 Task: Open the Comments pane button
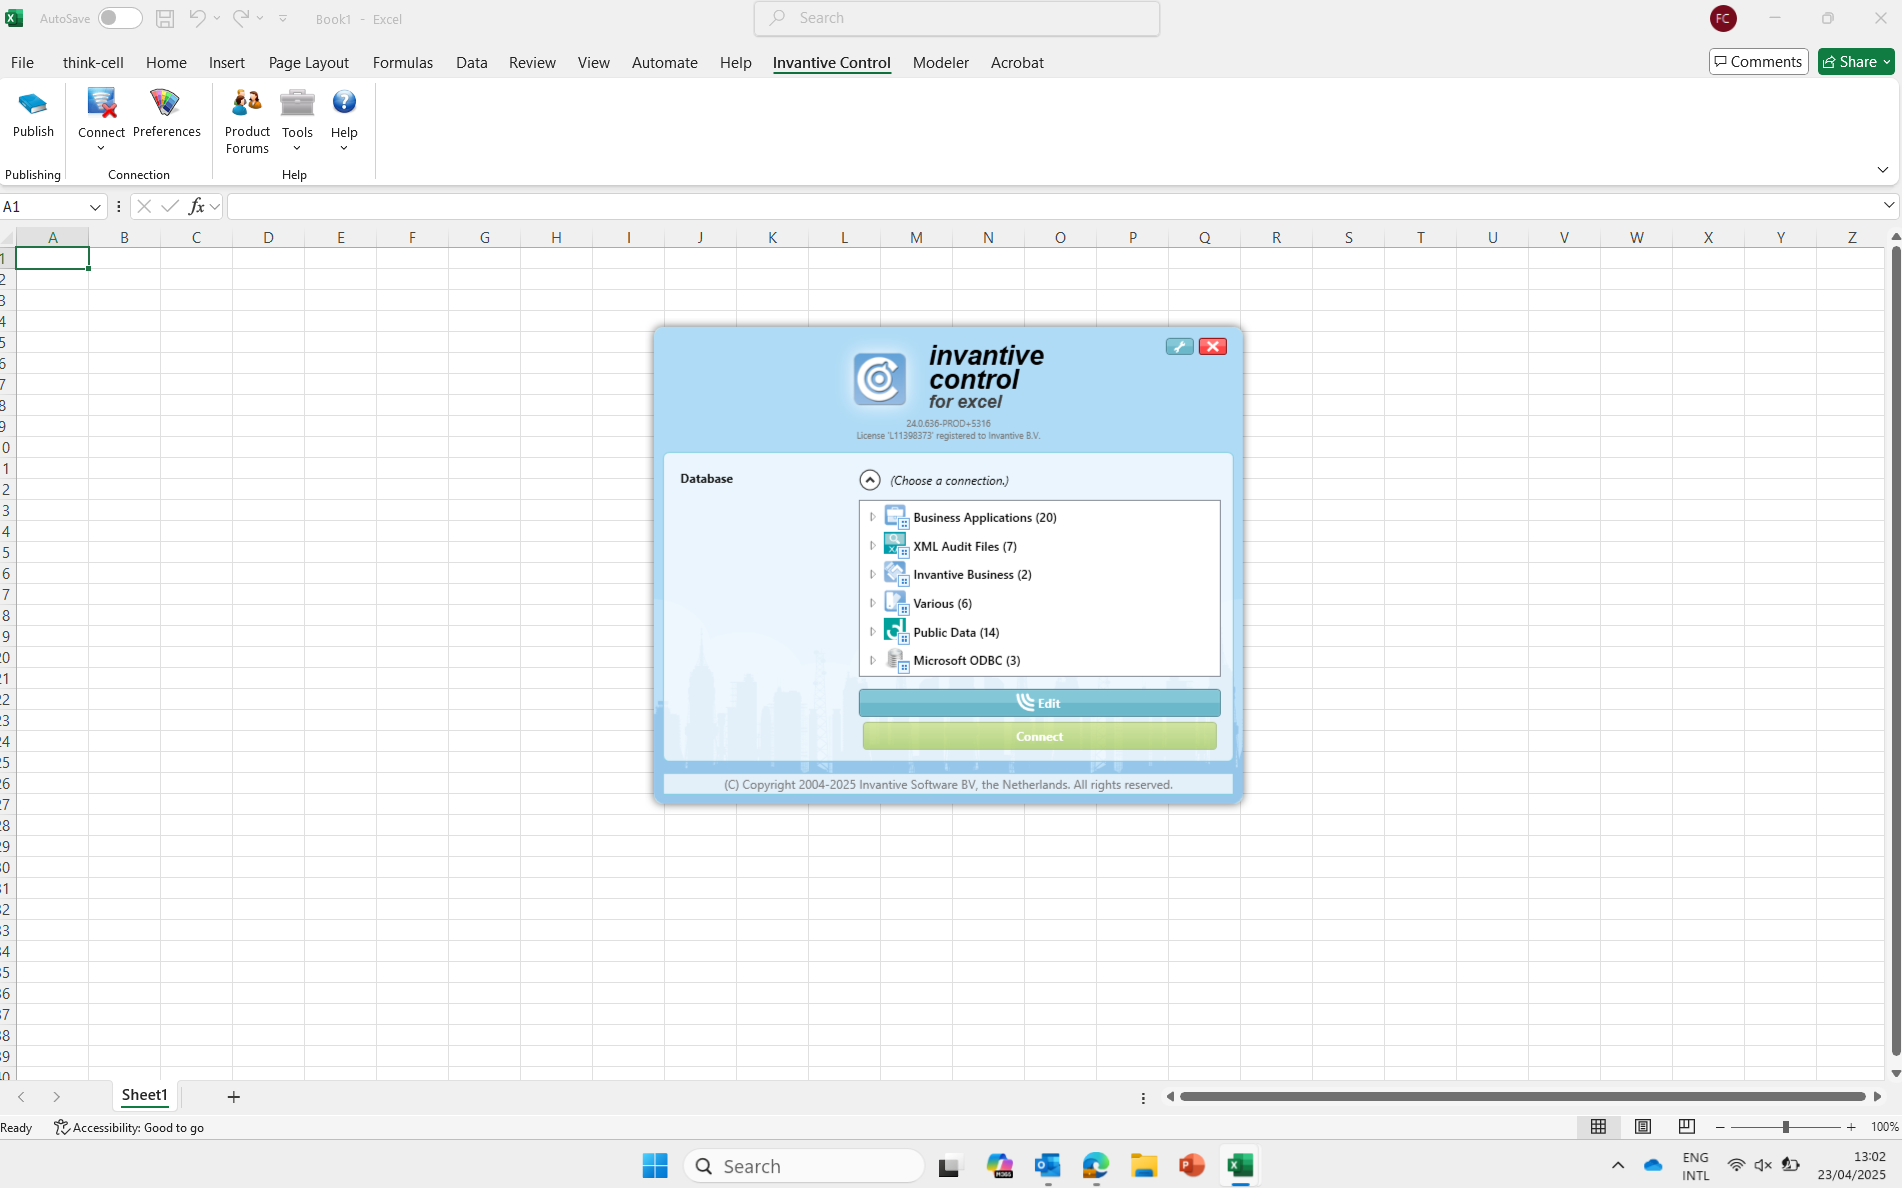tap(1758, 62)
